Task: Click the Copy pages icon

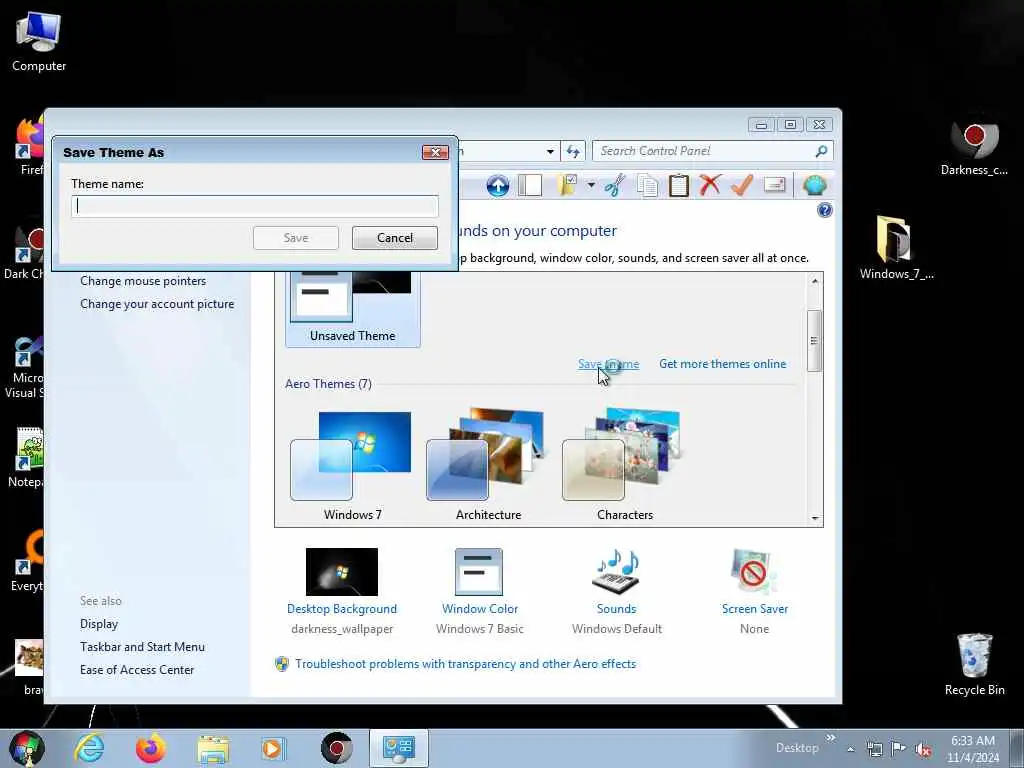Action: 647,185
